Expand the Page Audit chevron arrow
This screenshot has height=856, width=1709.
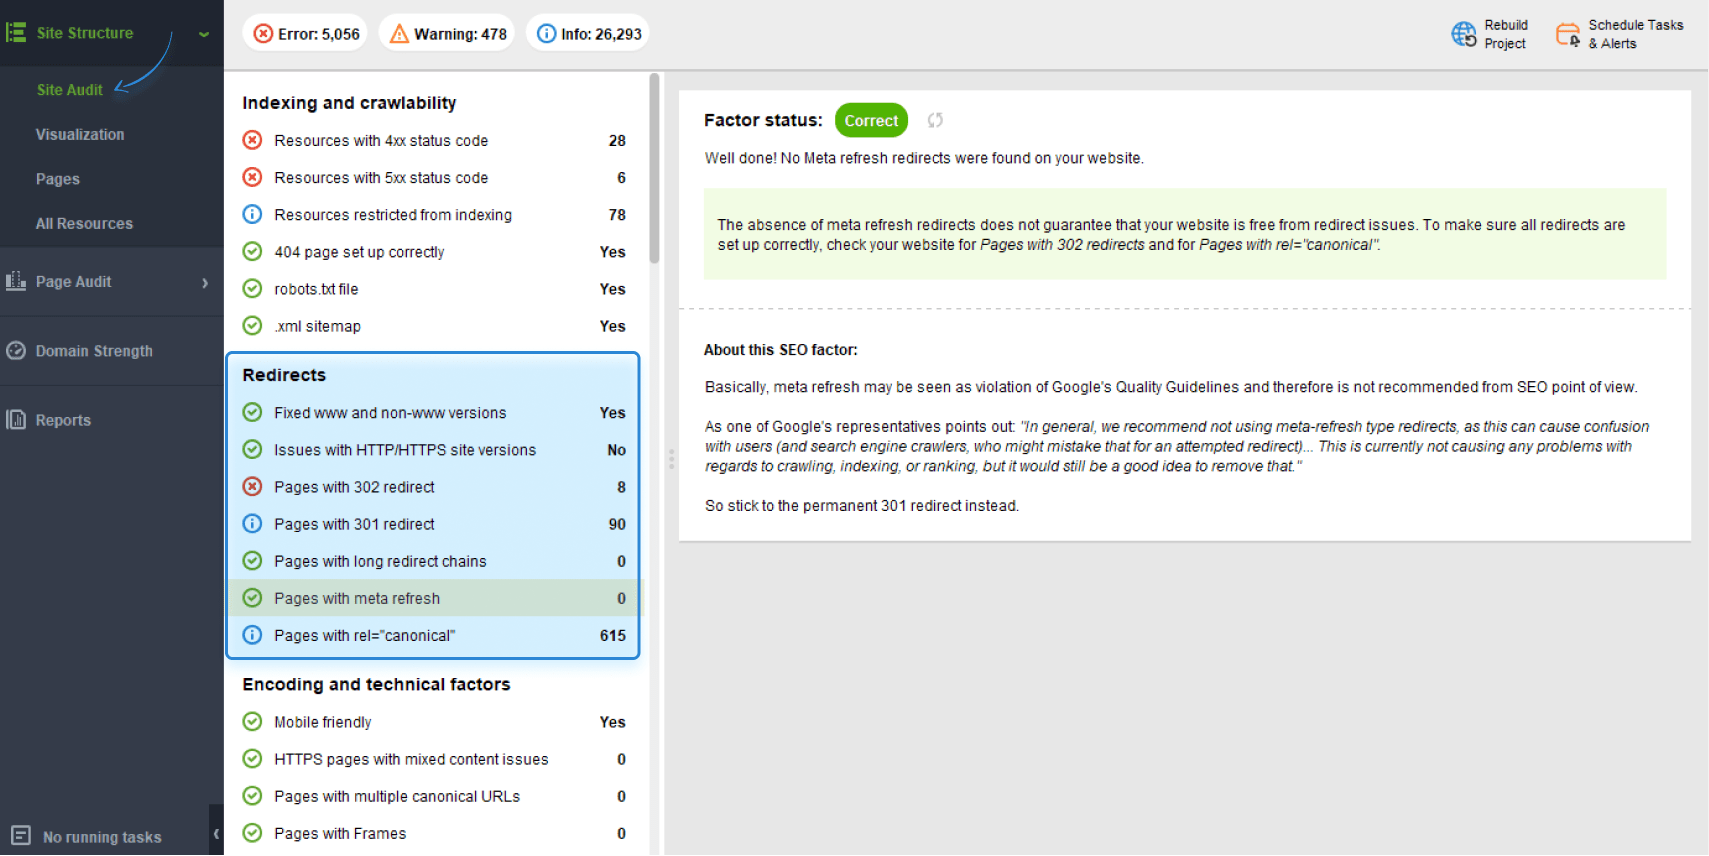205,283
